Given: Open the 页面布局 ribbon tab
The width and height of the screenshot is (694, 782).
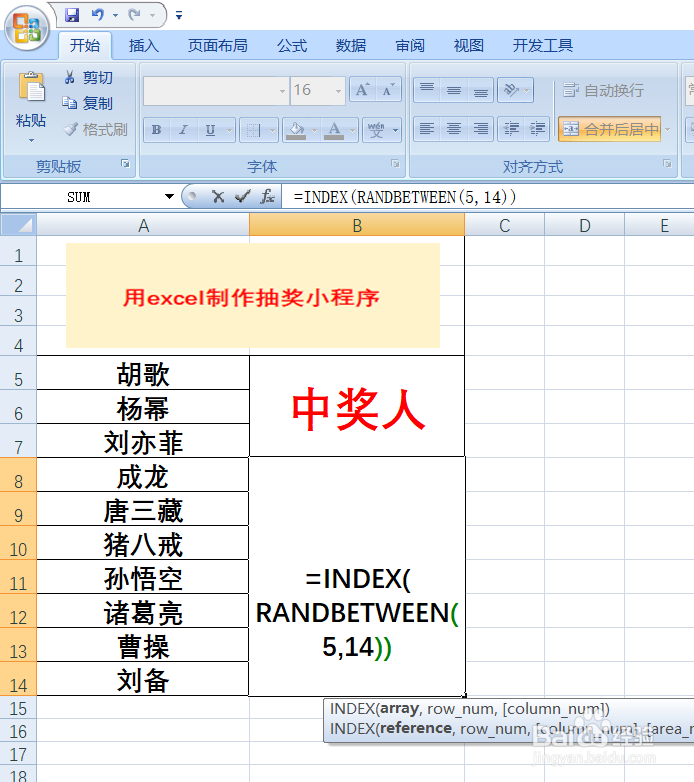Looking at the screenshot, I should point(218,46).
